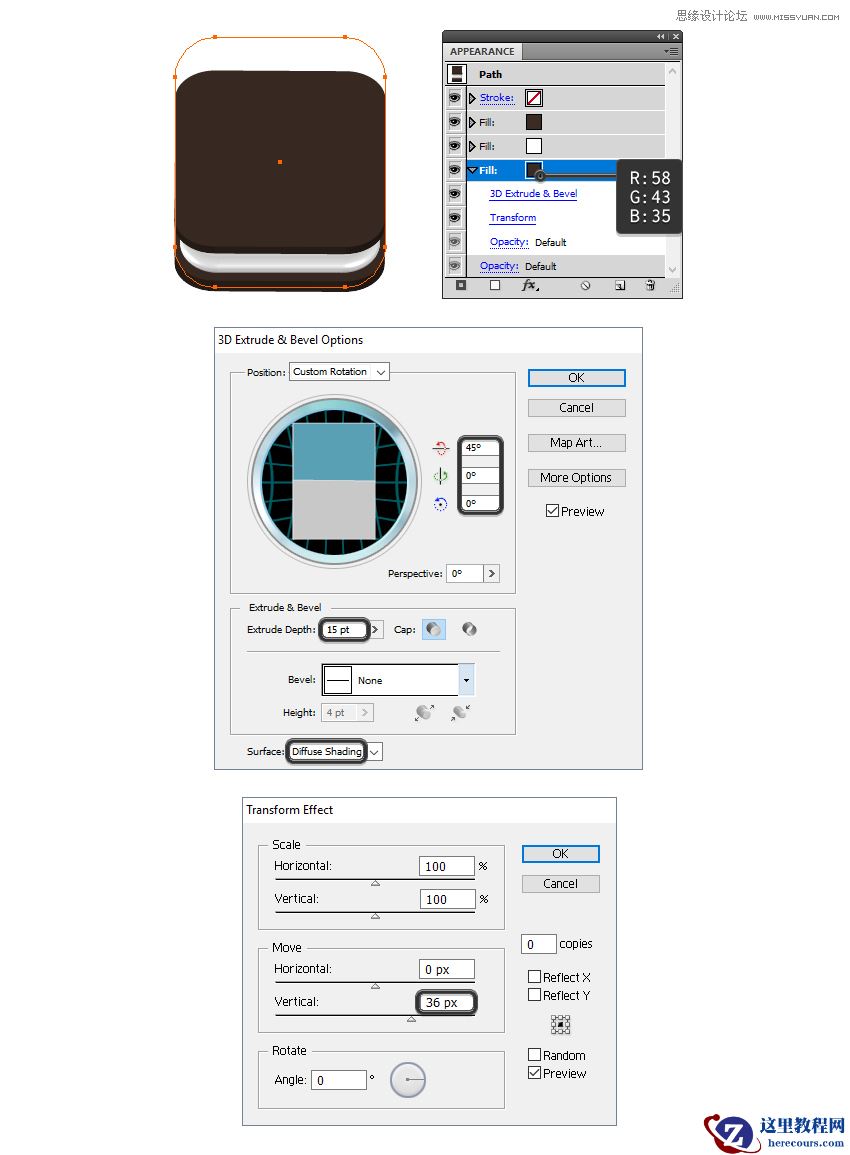Click the reference point locator in Transform Effect
Screen dimensions: 850x1155
click(x=561, y=1025)
